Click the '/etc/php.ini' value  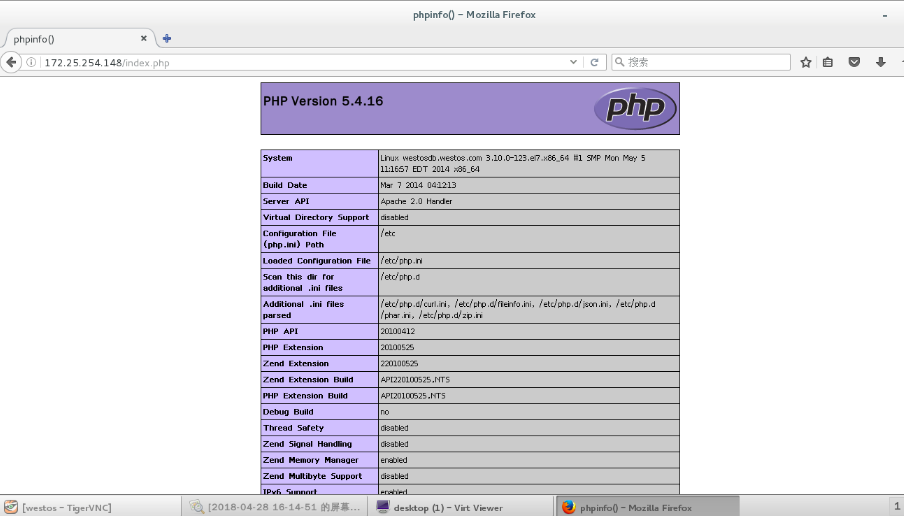pyautogui.click(x=401, y=261)
